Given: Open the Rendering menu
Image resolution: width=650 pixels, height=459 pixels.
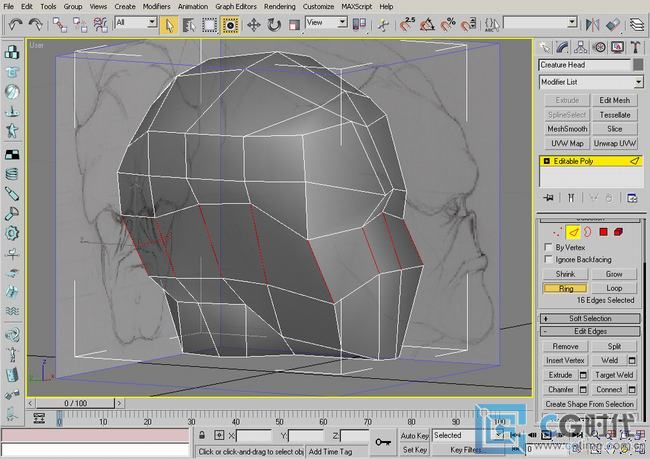Looking at the screenshot, I should coord(280,7).
